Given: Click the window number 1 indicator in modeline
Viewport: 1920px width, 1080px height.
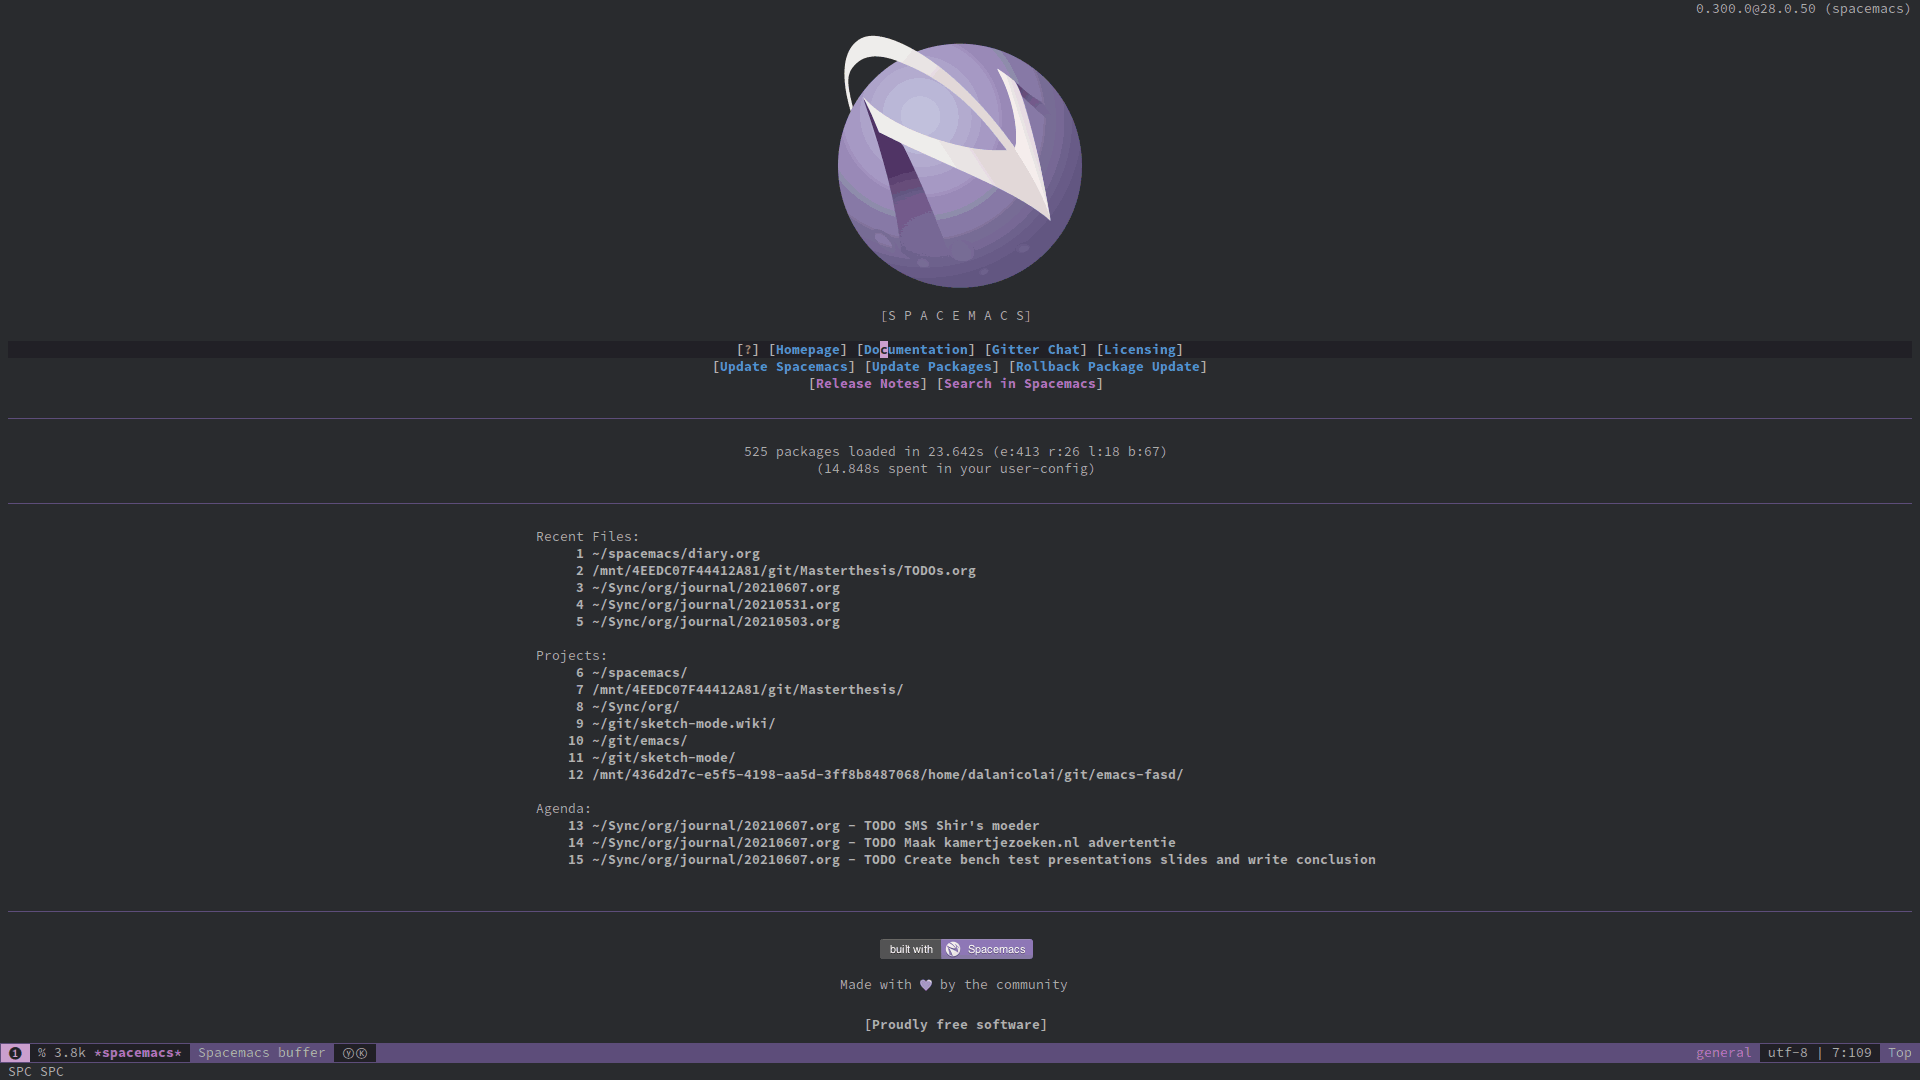Looking at the screenshot, I should [15, 1053].
